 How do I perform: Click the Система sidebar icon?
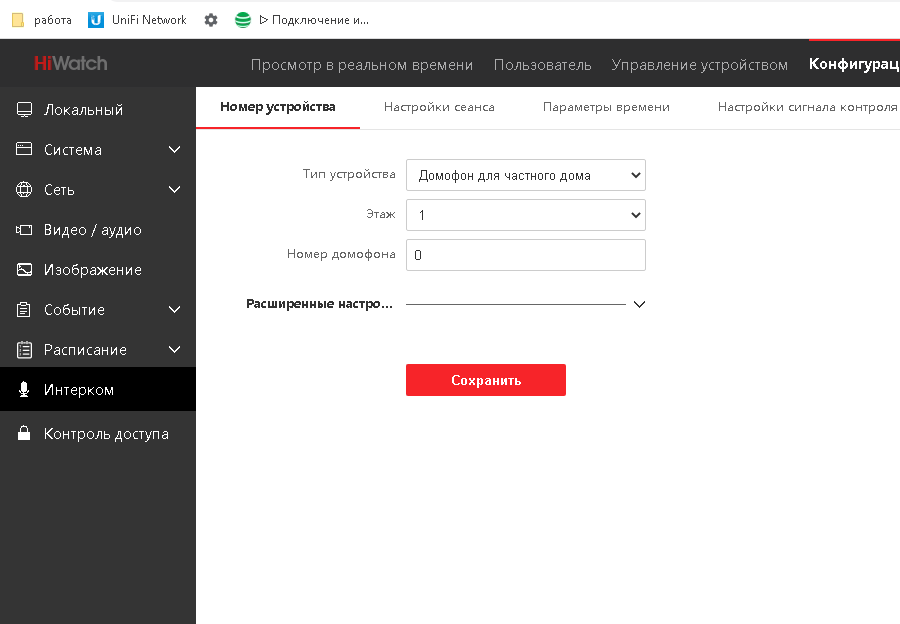24,149
